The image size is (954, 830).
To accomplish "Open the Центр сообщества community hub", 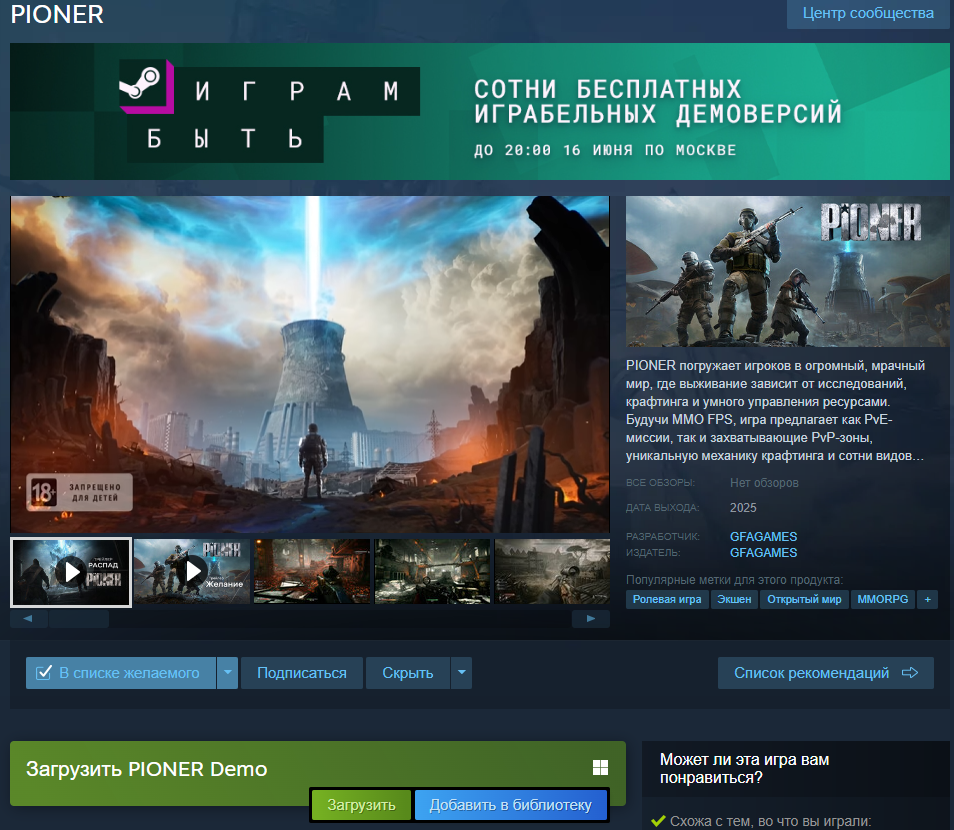I will [868, 13].
